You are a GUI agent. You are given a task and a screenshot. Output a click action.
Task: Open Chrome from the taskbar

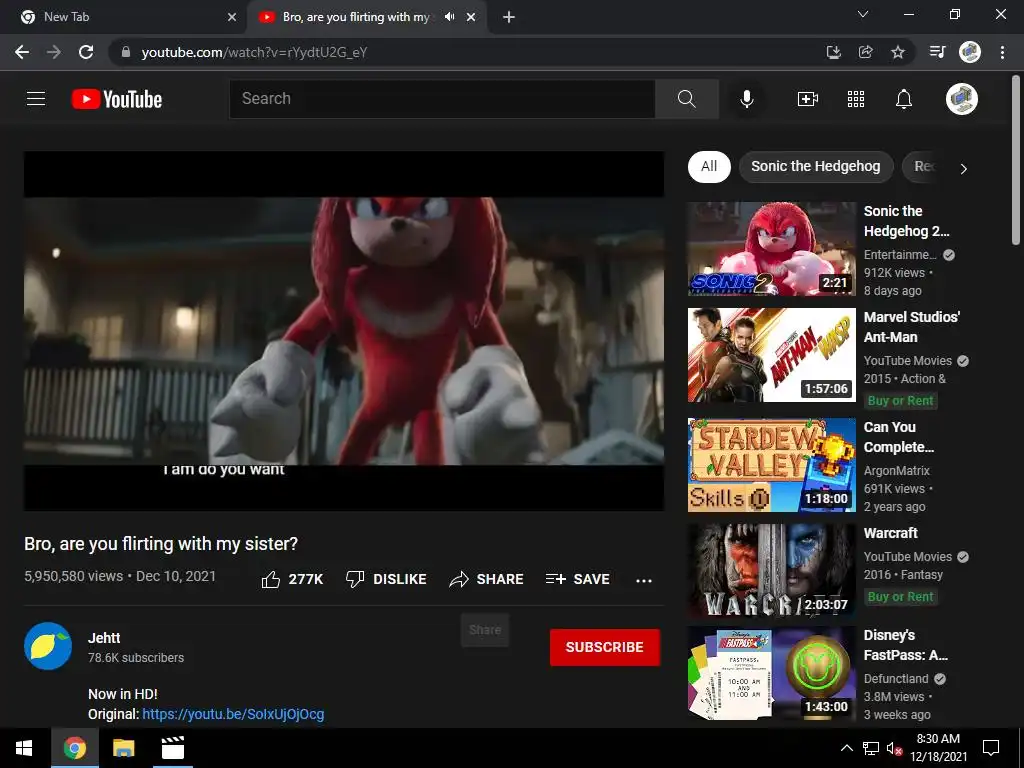(74, 748)
